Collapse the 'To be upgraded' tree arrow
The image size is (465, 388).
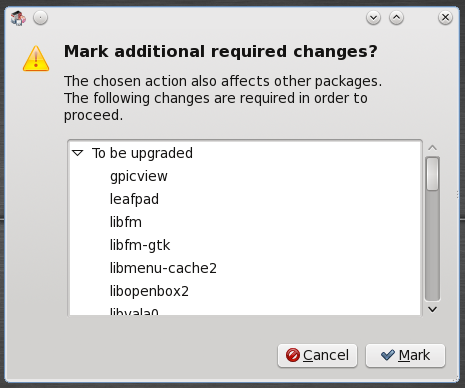78,153
